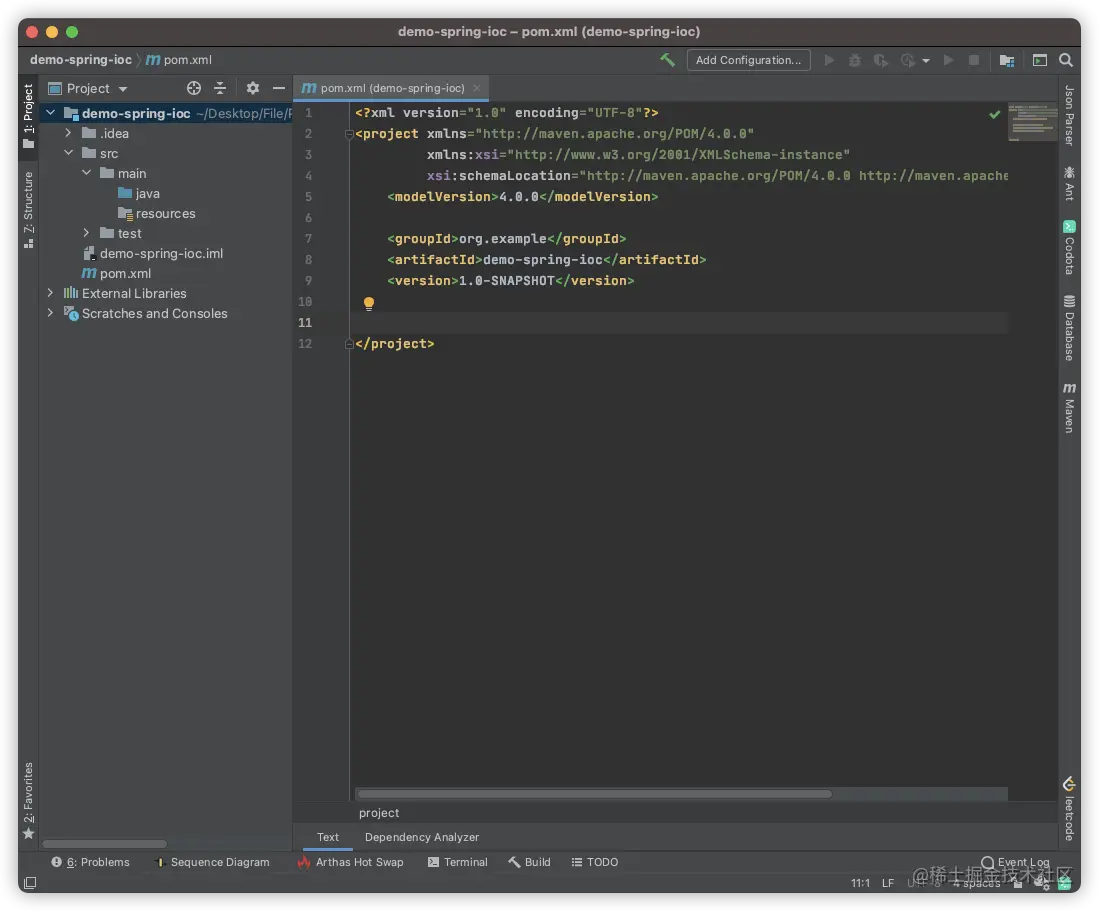
Task: Click the locate target icon in Project panel
Action: tap(194, 88)
